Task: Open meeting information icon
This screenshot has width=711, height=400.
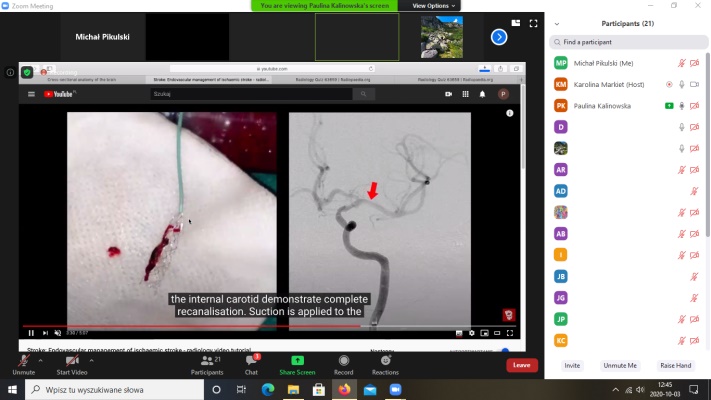Action: 10,72
